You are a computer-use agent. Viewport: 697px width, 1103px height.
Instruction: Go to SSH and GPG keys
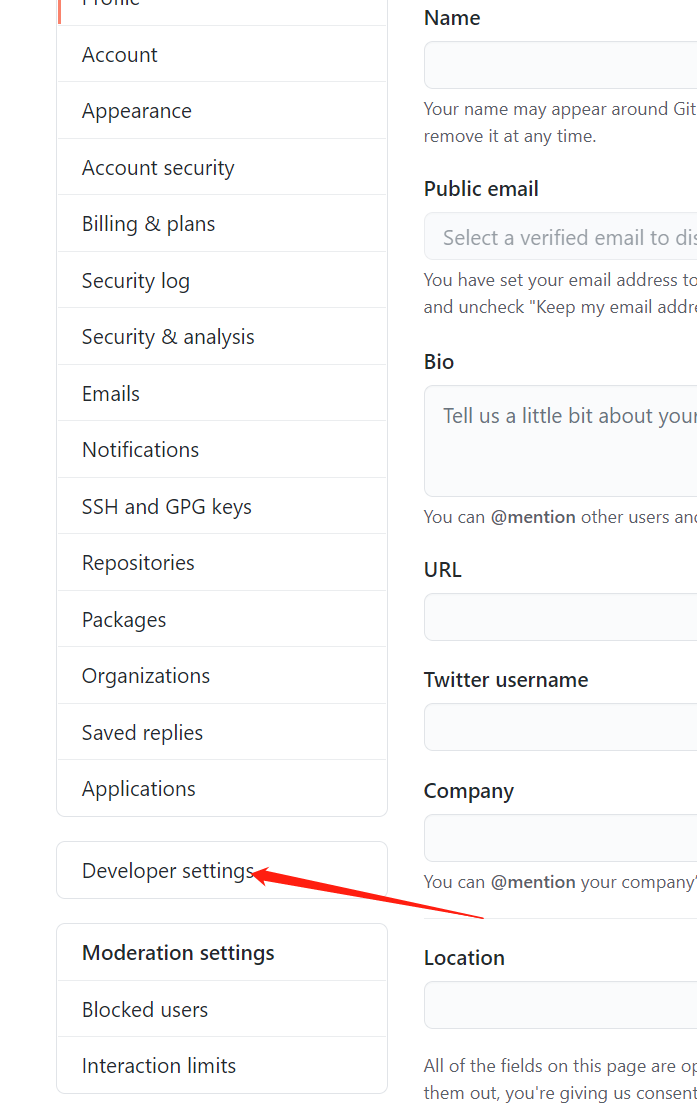pyautogui.click(x=167, y=507)
